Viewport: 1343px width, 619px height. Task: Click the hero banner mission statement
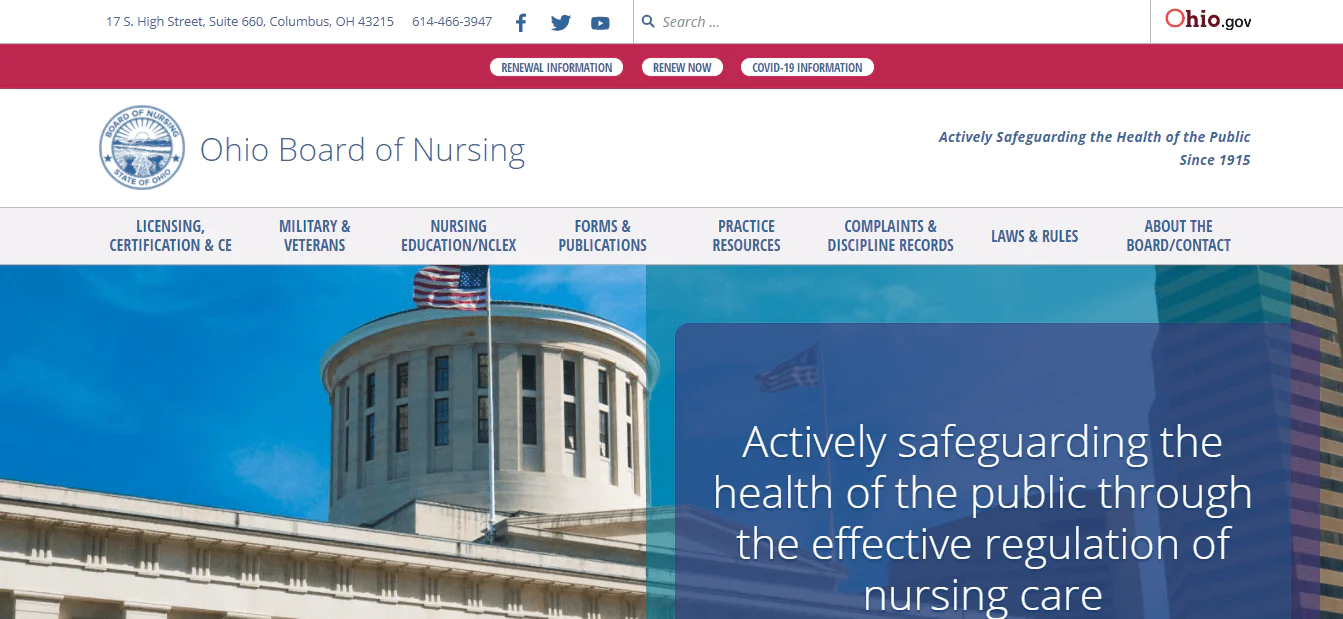983,518
